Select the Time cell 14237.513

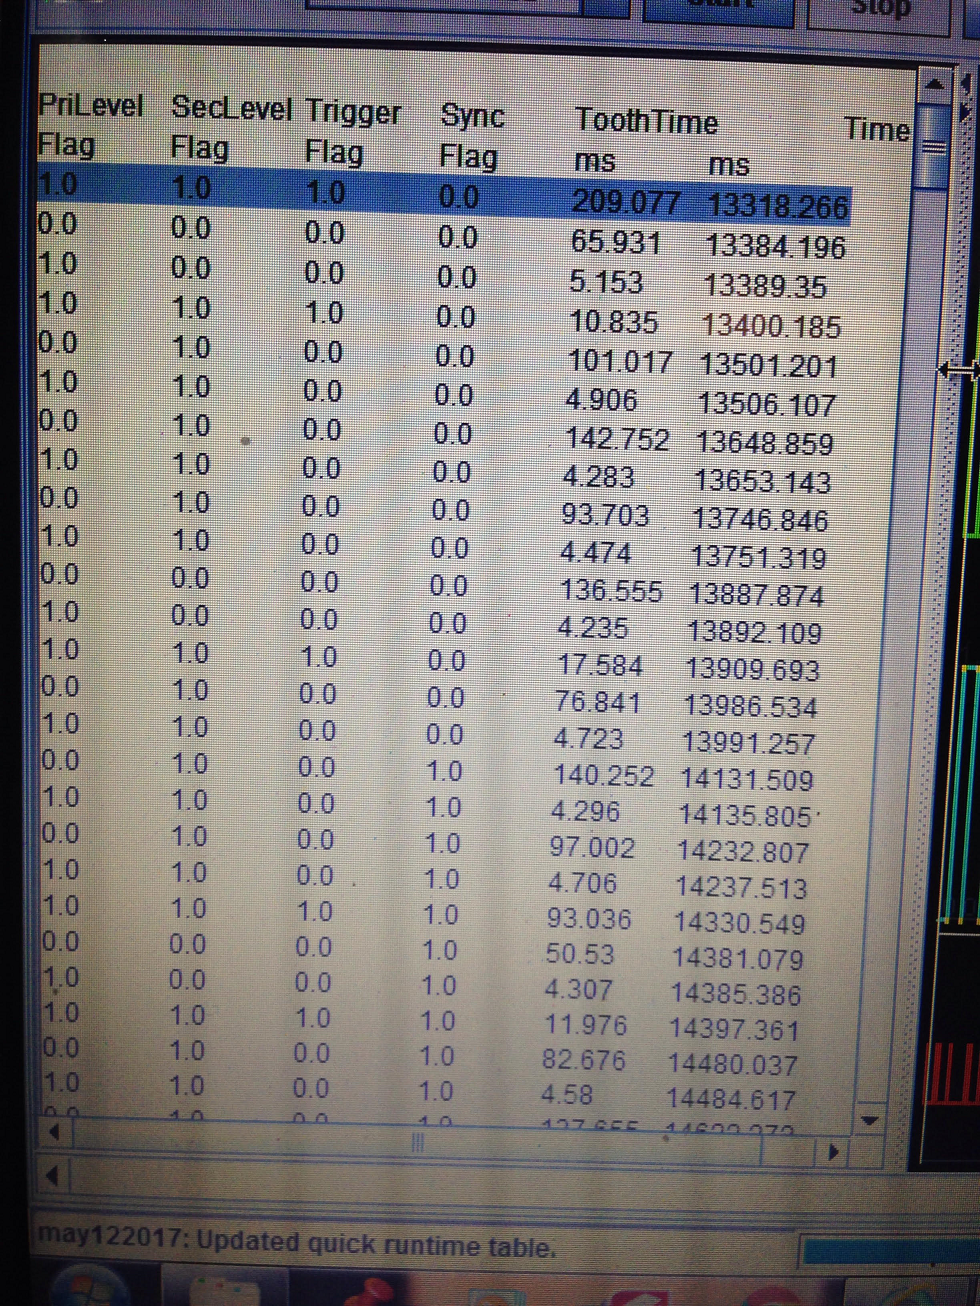point(742,887)
